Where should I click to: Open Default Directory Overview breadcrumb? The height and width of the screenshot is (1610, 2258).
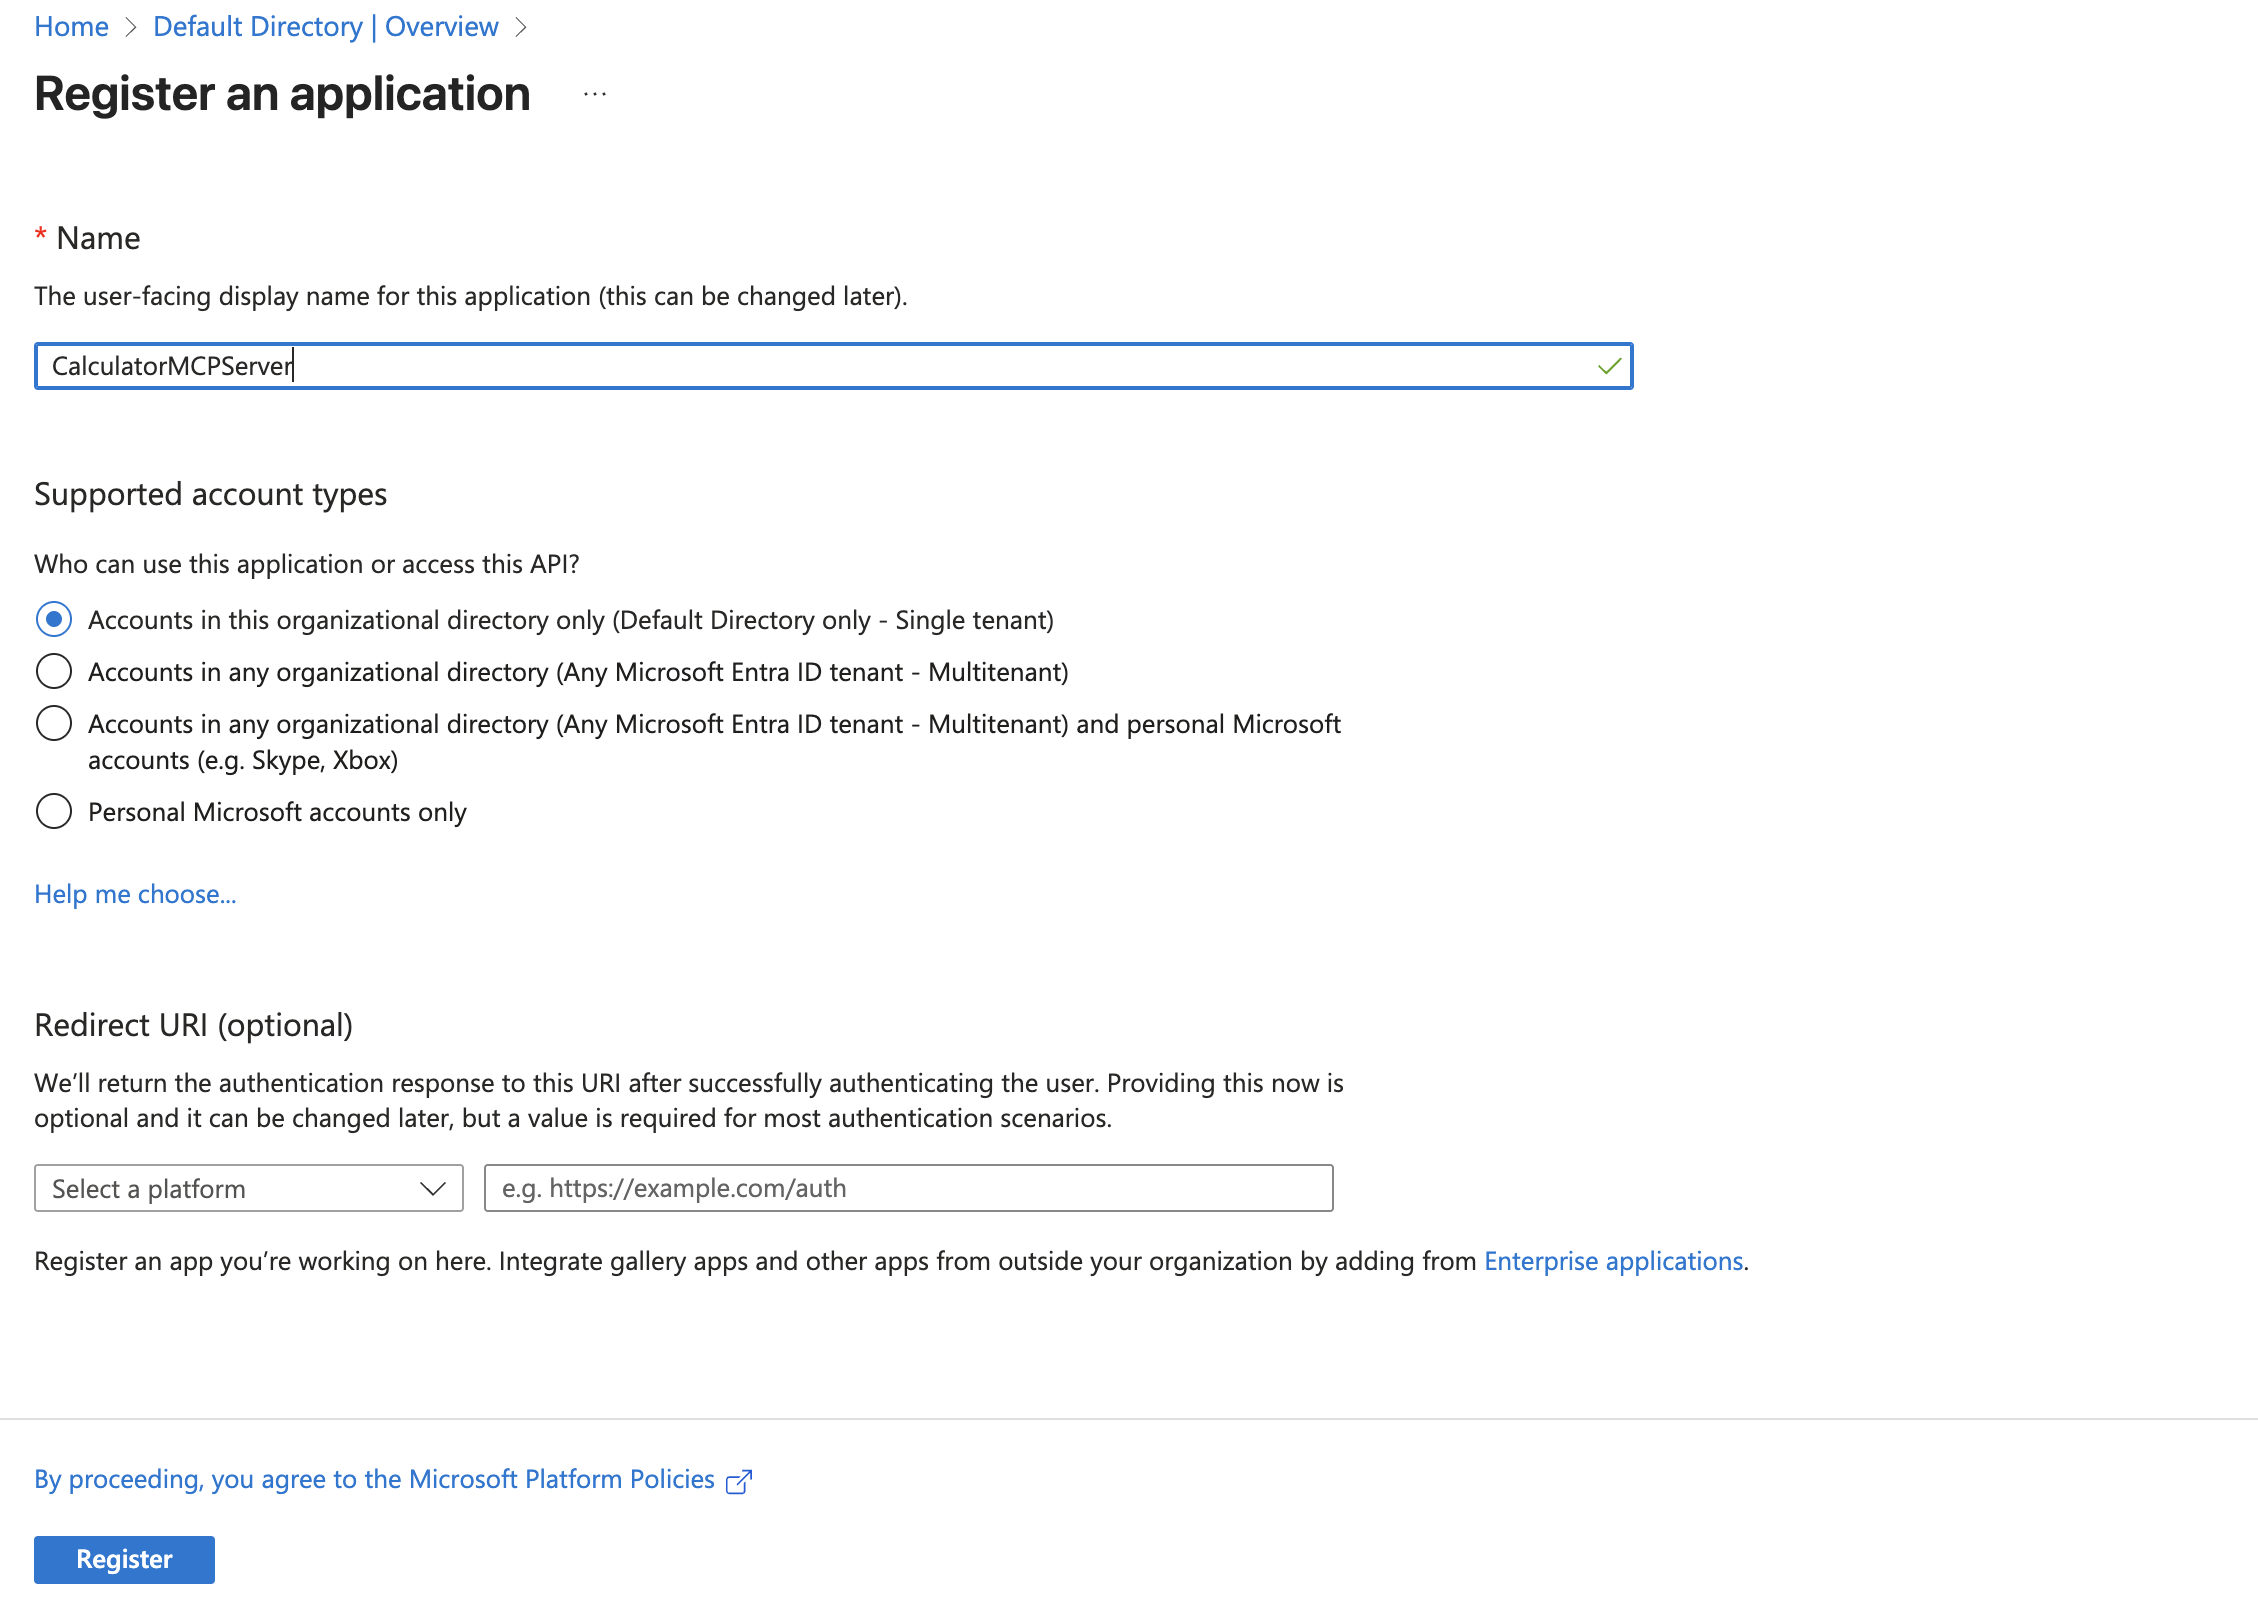pyautogui.click(x=326, y=27)
